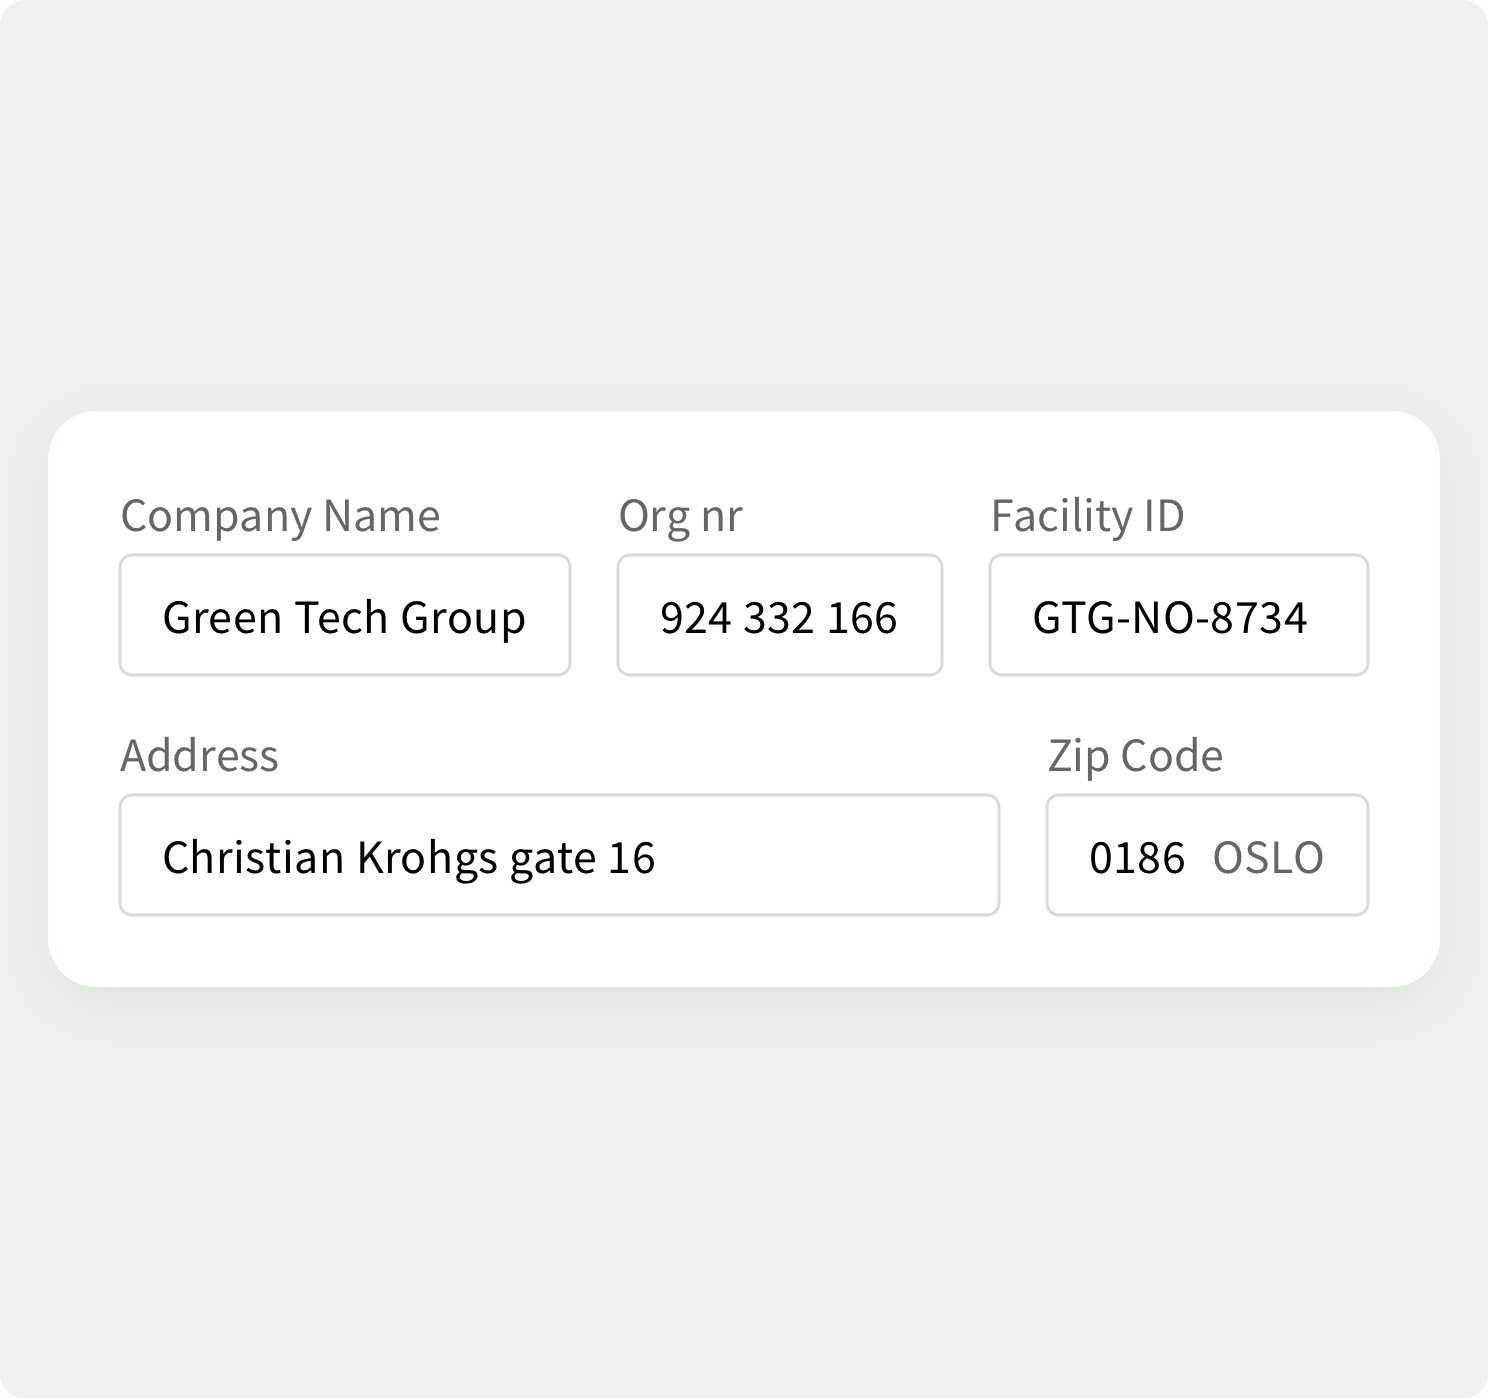The width and height of the screenshot is (1488, 1398).
Task: Click the "8734" digits in Facility ID
Action: pyautogui.click(x=1258, y=618)
